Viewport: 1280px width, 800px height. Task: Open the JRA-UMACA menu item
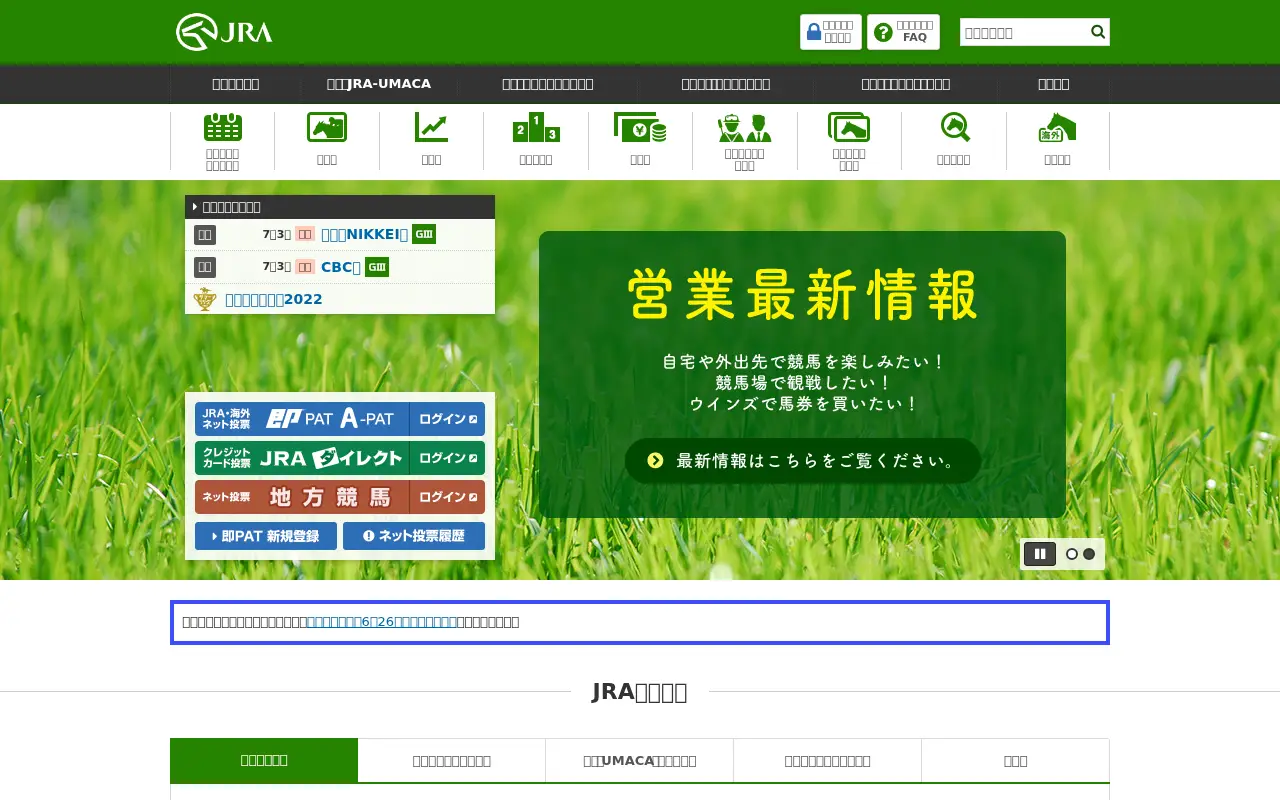pos(379,84)
